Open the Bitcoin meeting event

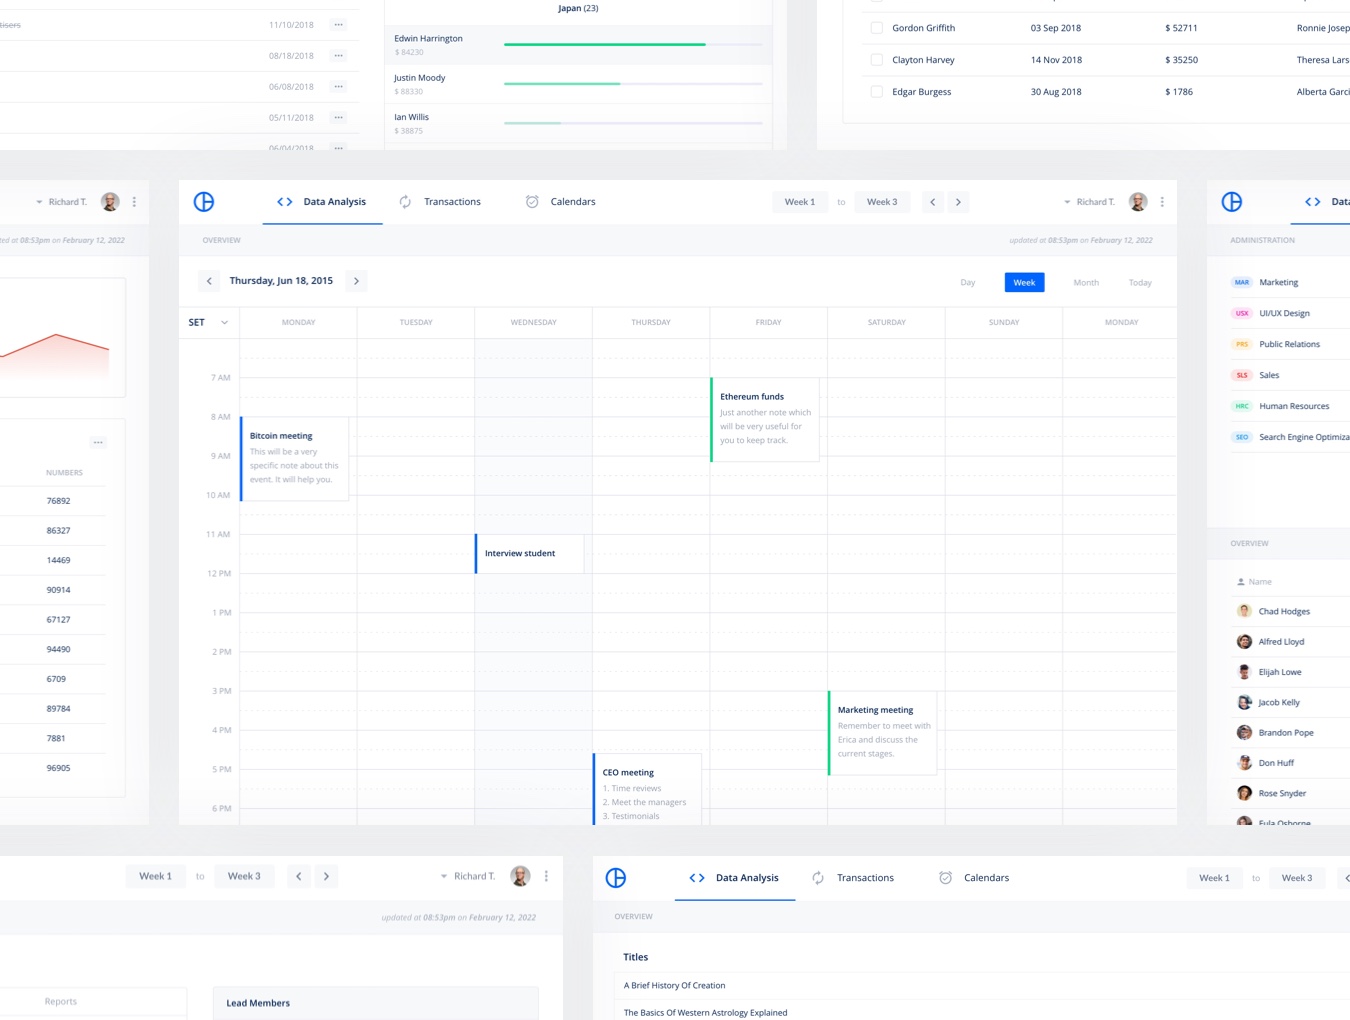pos(295,458)
